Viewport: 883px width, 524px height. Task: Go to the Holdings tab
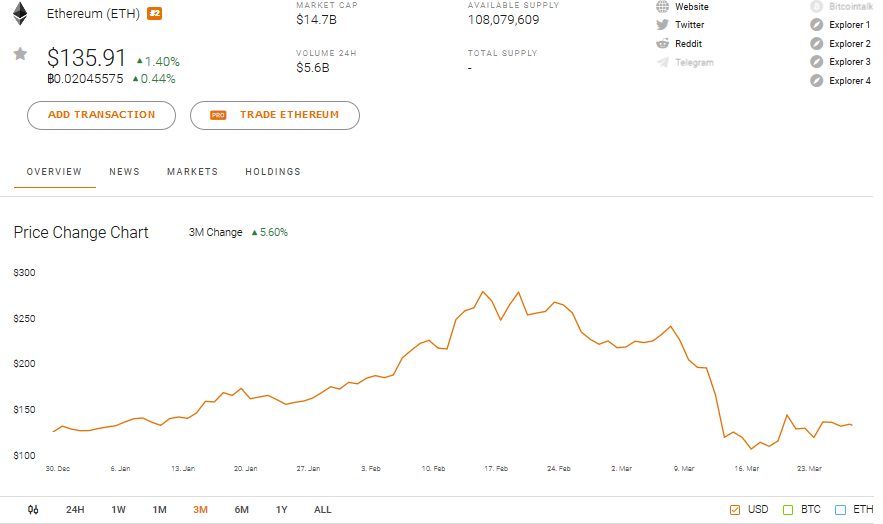[x=273, y=172]
